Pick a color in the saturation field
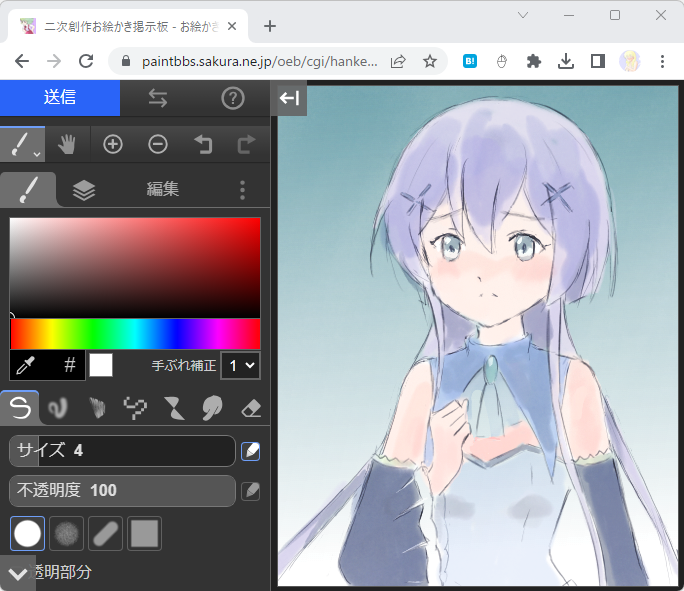 coord(135,268)
